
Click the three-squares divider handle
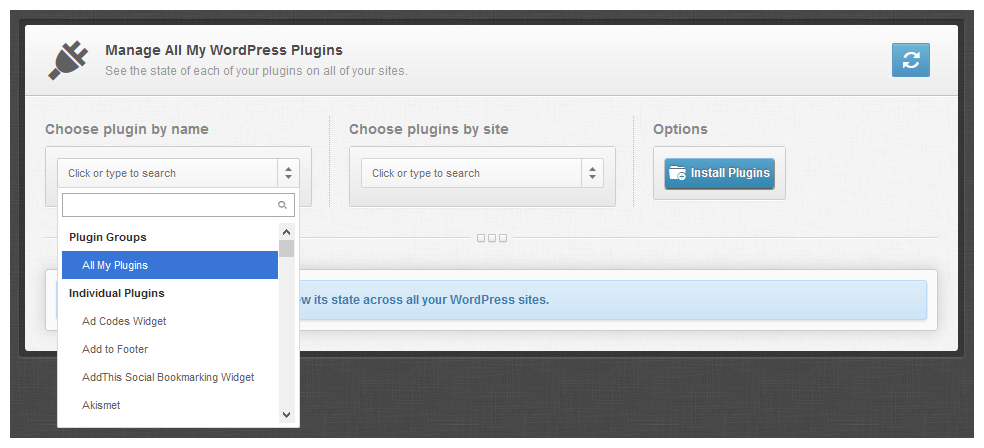point(492,238)
